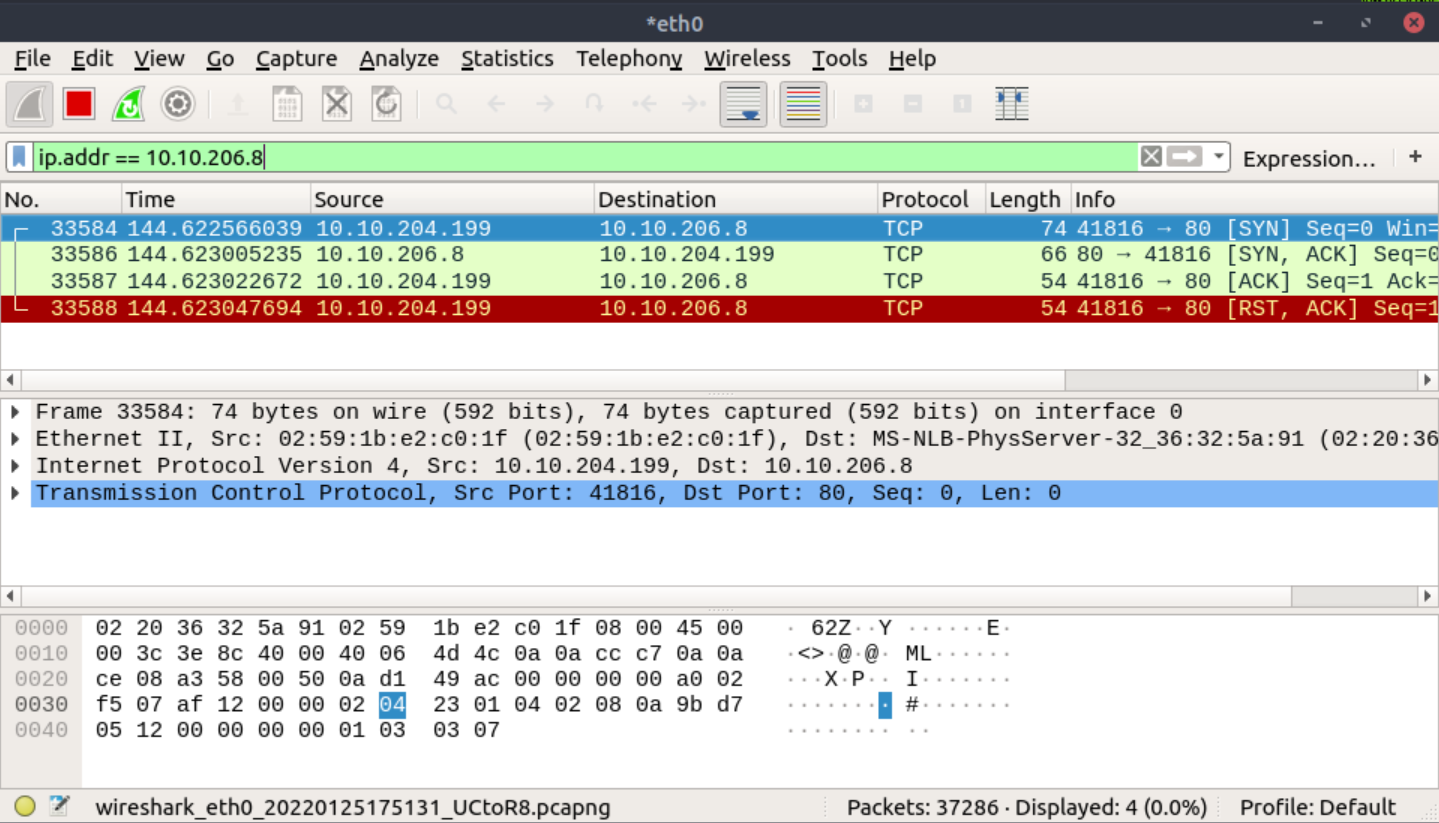Reload the capture file
Image resolution: width=1439 pixels, height=823 pixels.
[x=387, y=103]
